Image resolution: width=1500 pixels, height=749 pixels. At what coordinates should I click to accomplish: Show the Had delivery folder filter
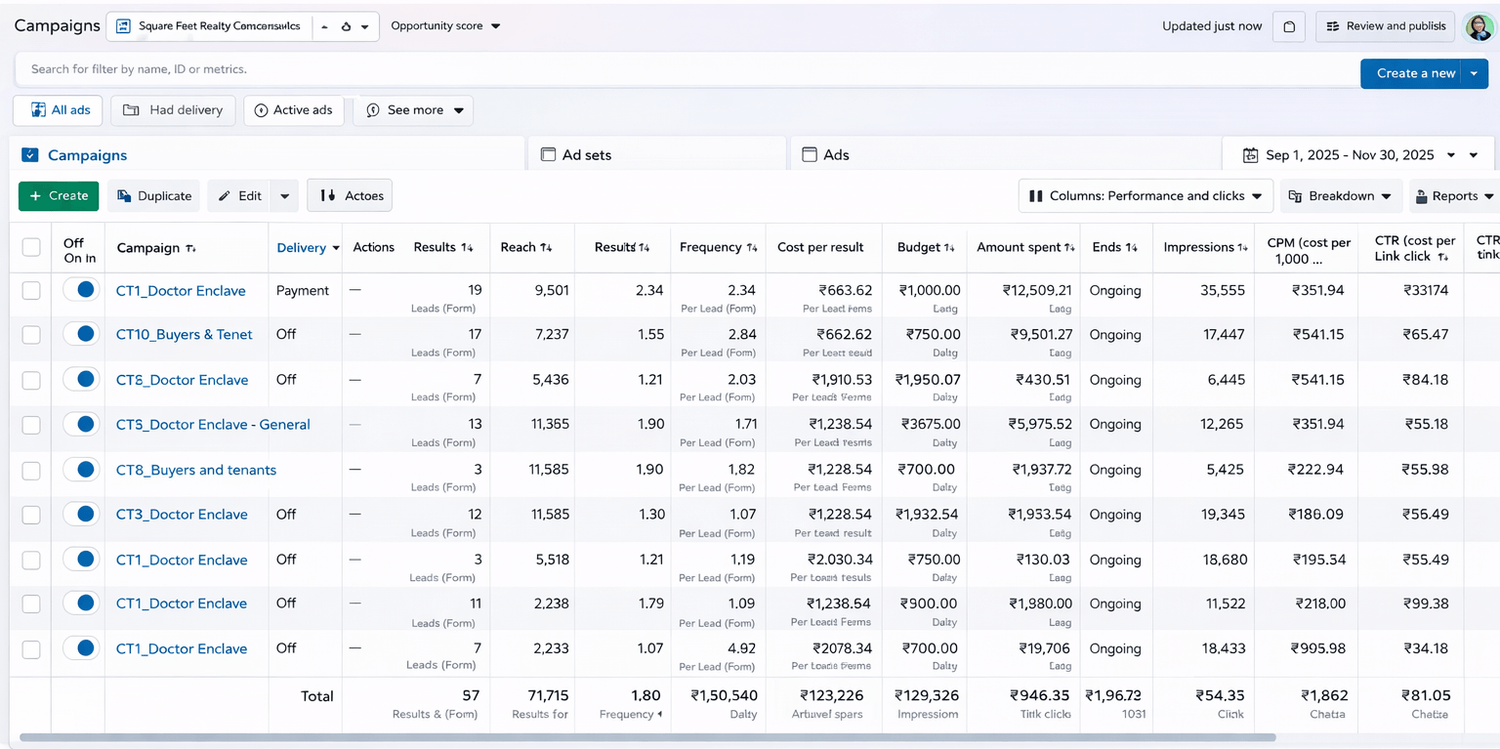(x=173, y=110)
